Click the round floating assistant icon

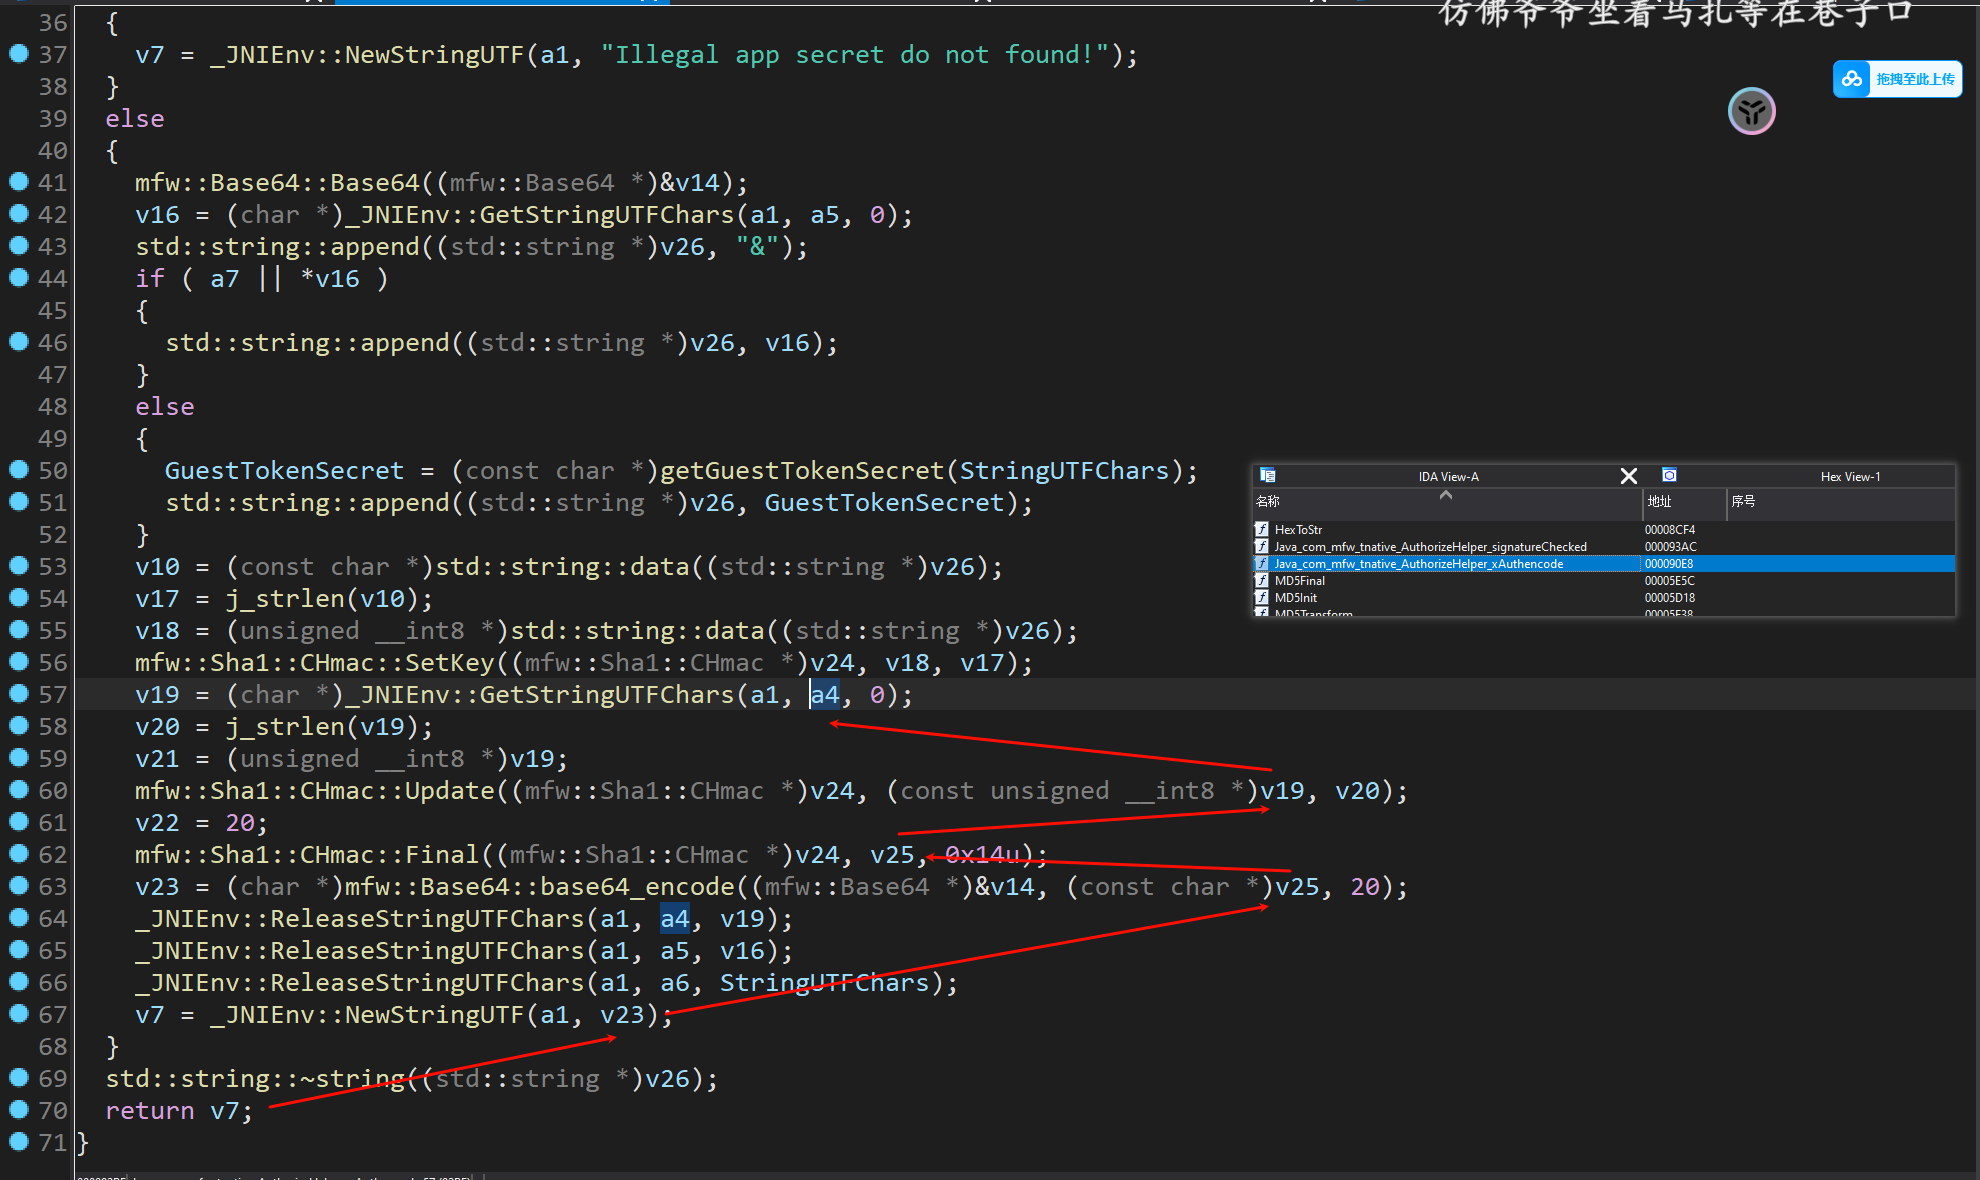click(x=1751, y=111)
